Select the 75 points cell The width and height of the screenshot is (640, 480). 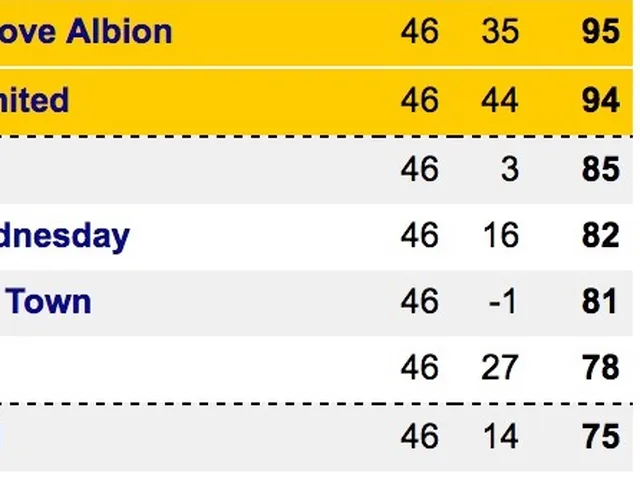click(x=600, y=436)
